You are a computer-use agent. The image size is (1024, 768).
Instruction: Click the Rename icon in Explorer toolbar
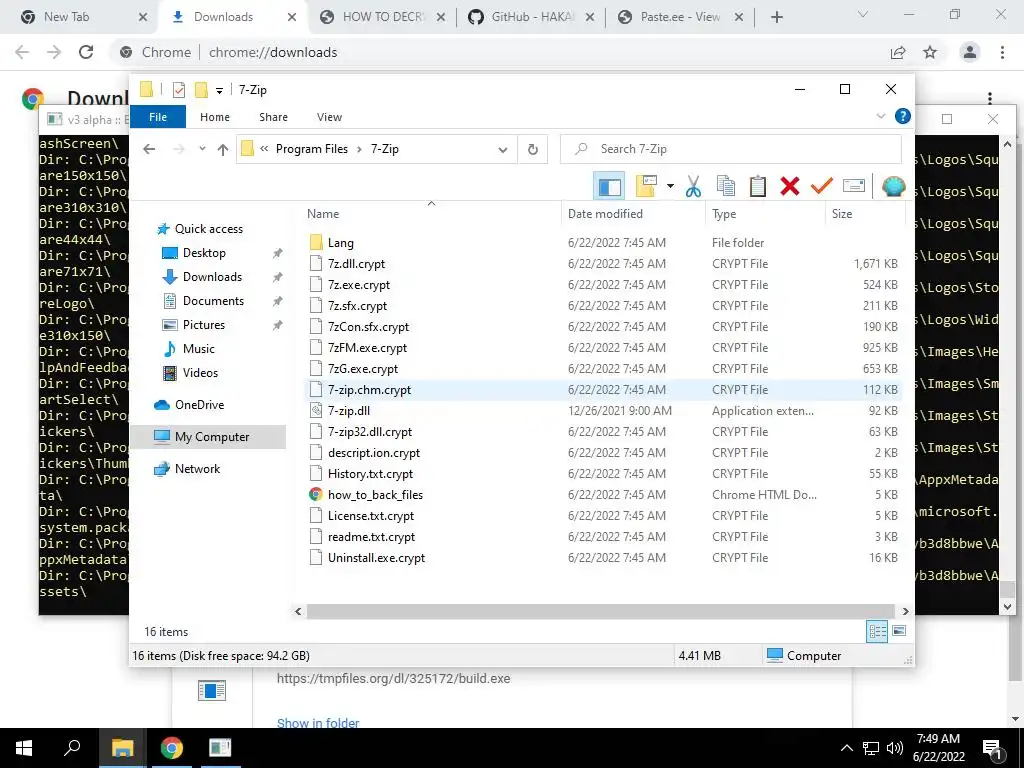click(854, 186)
